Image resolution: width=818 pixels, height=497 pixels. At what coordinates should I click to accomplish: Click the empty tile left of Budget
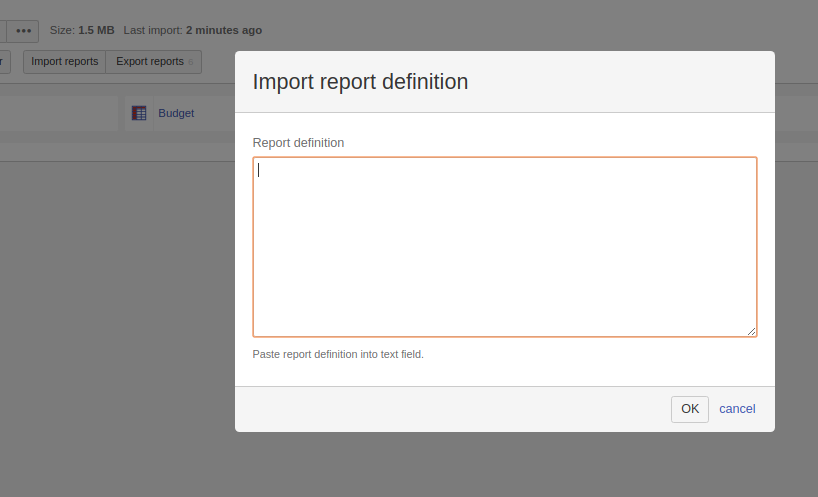[x=58, y=113]
